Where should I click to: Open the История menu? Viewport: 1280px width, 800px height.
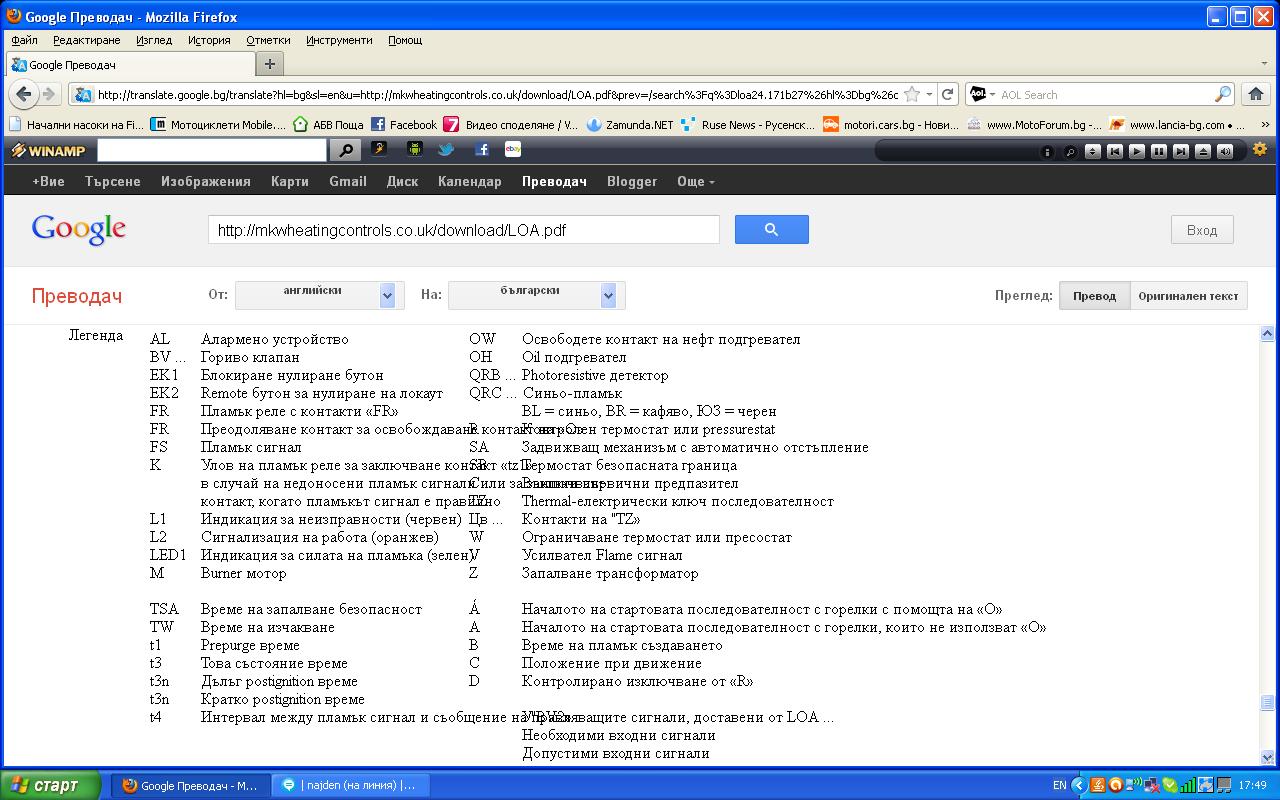point(209,40)
